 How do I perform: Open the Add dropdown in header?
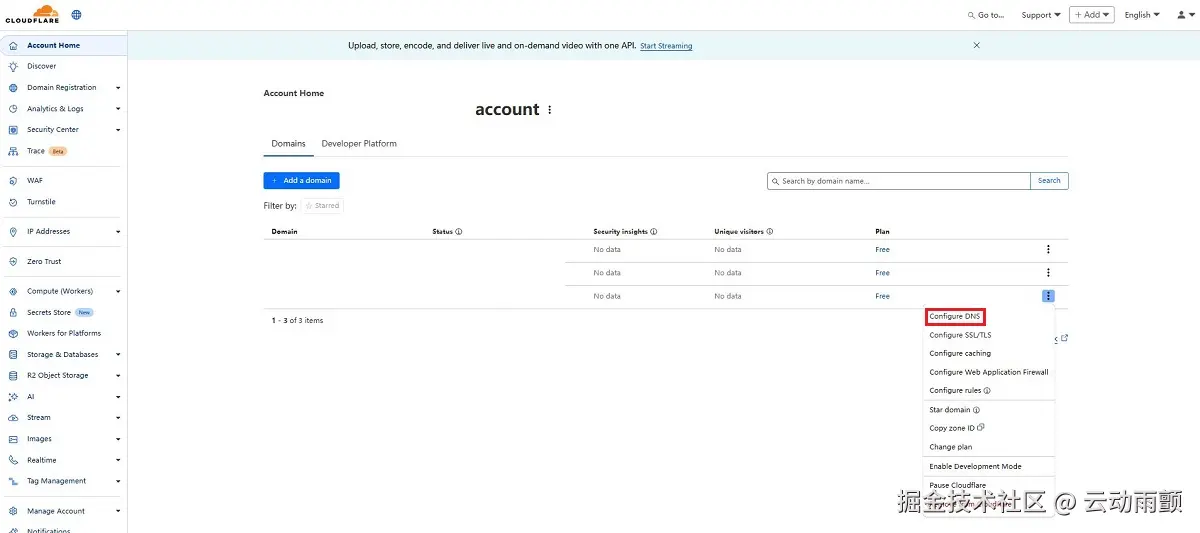pyautogui.click(x=1091, y=15)
